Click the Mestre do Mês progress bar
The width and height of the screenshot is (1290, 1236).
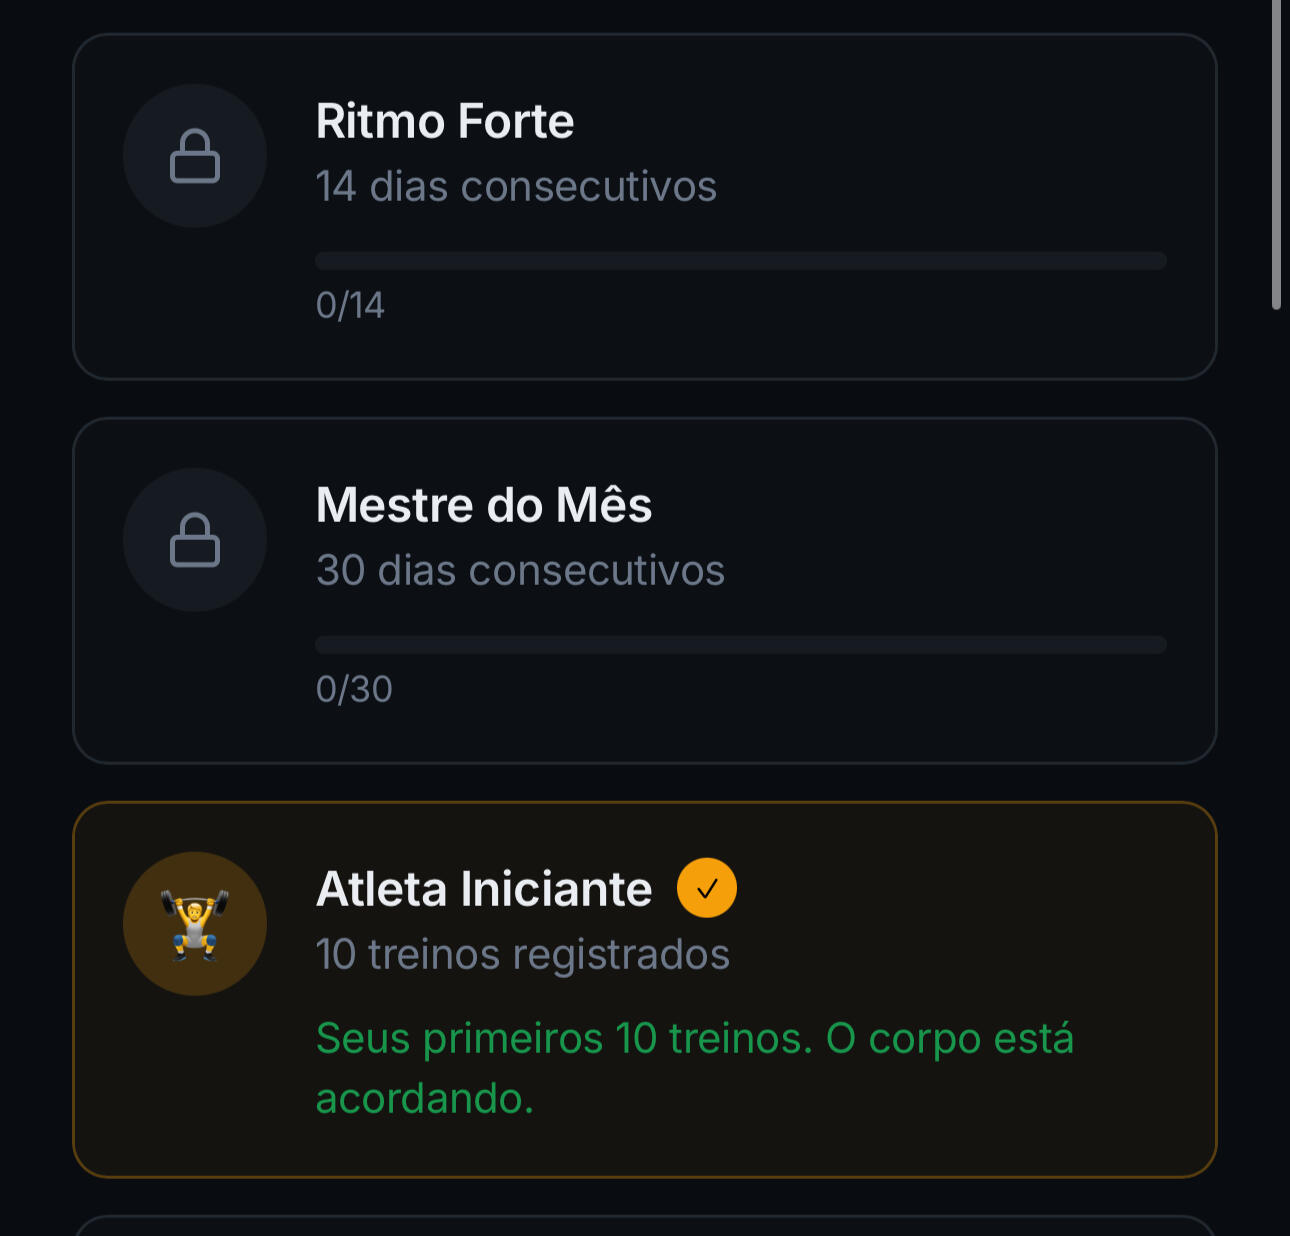[x=741, y=645]
